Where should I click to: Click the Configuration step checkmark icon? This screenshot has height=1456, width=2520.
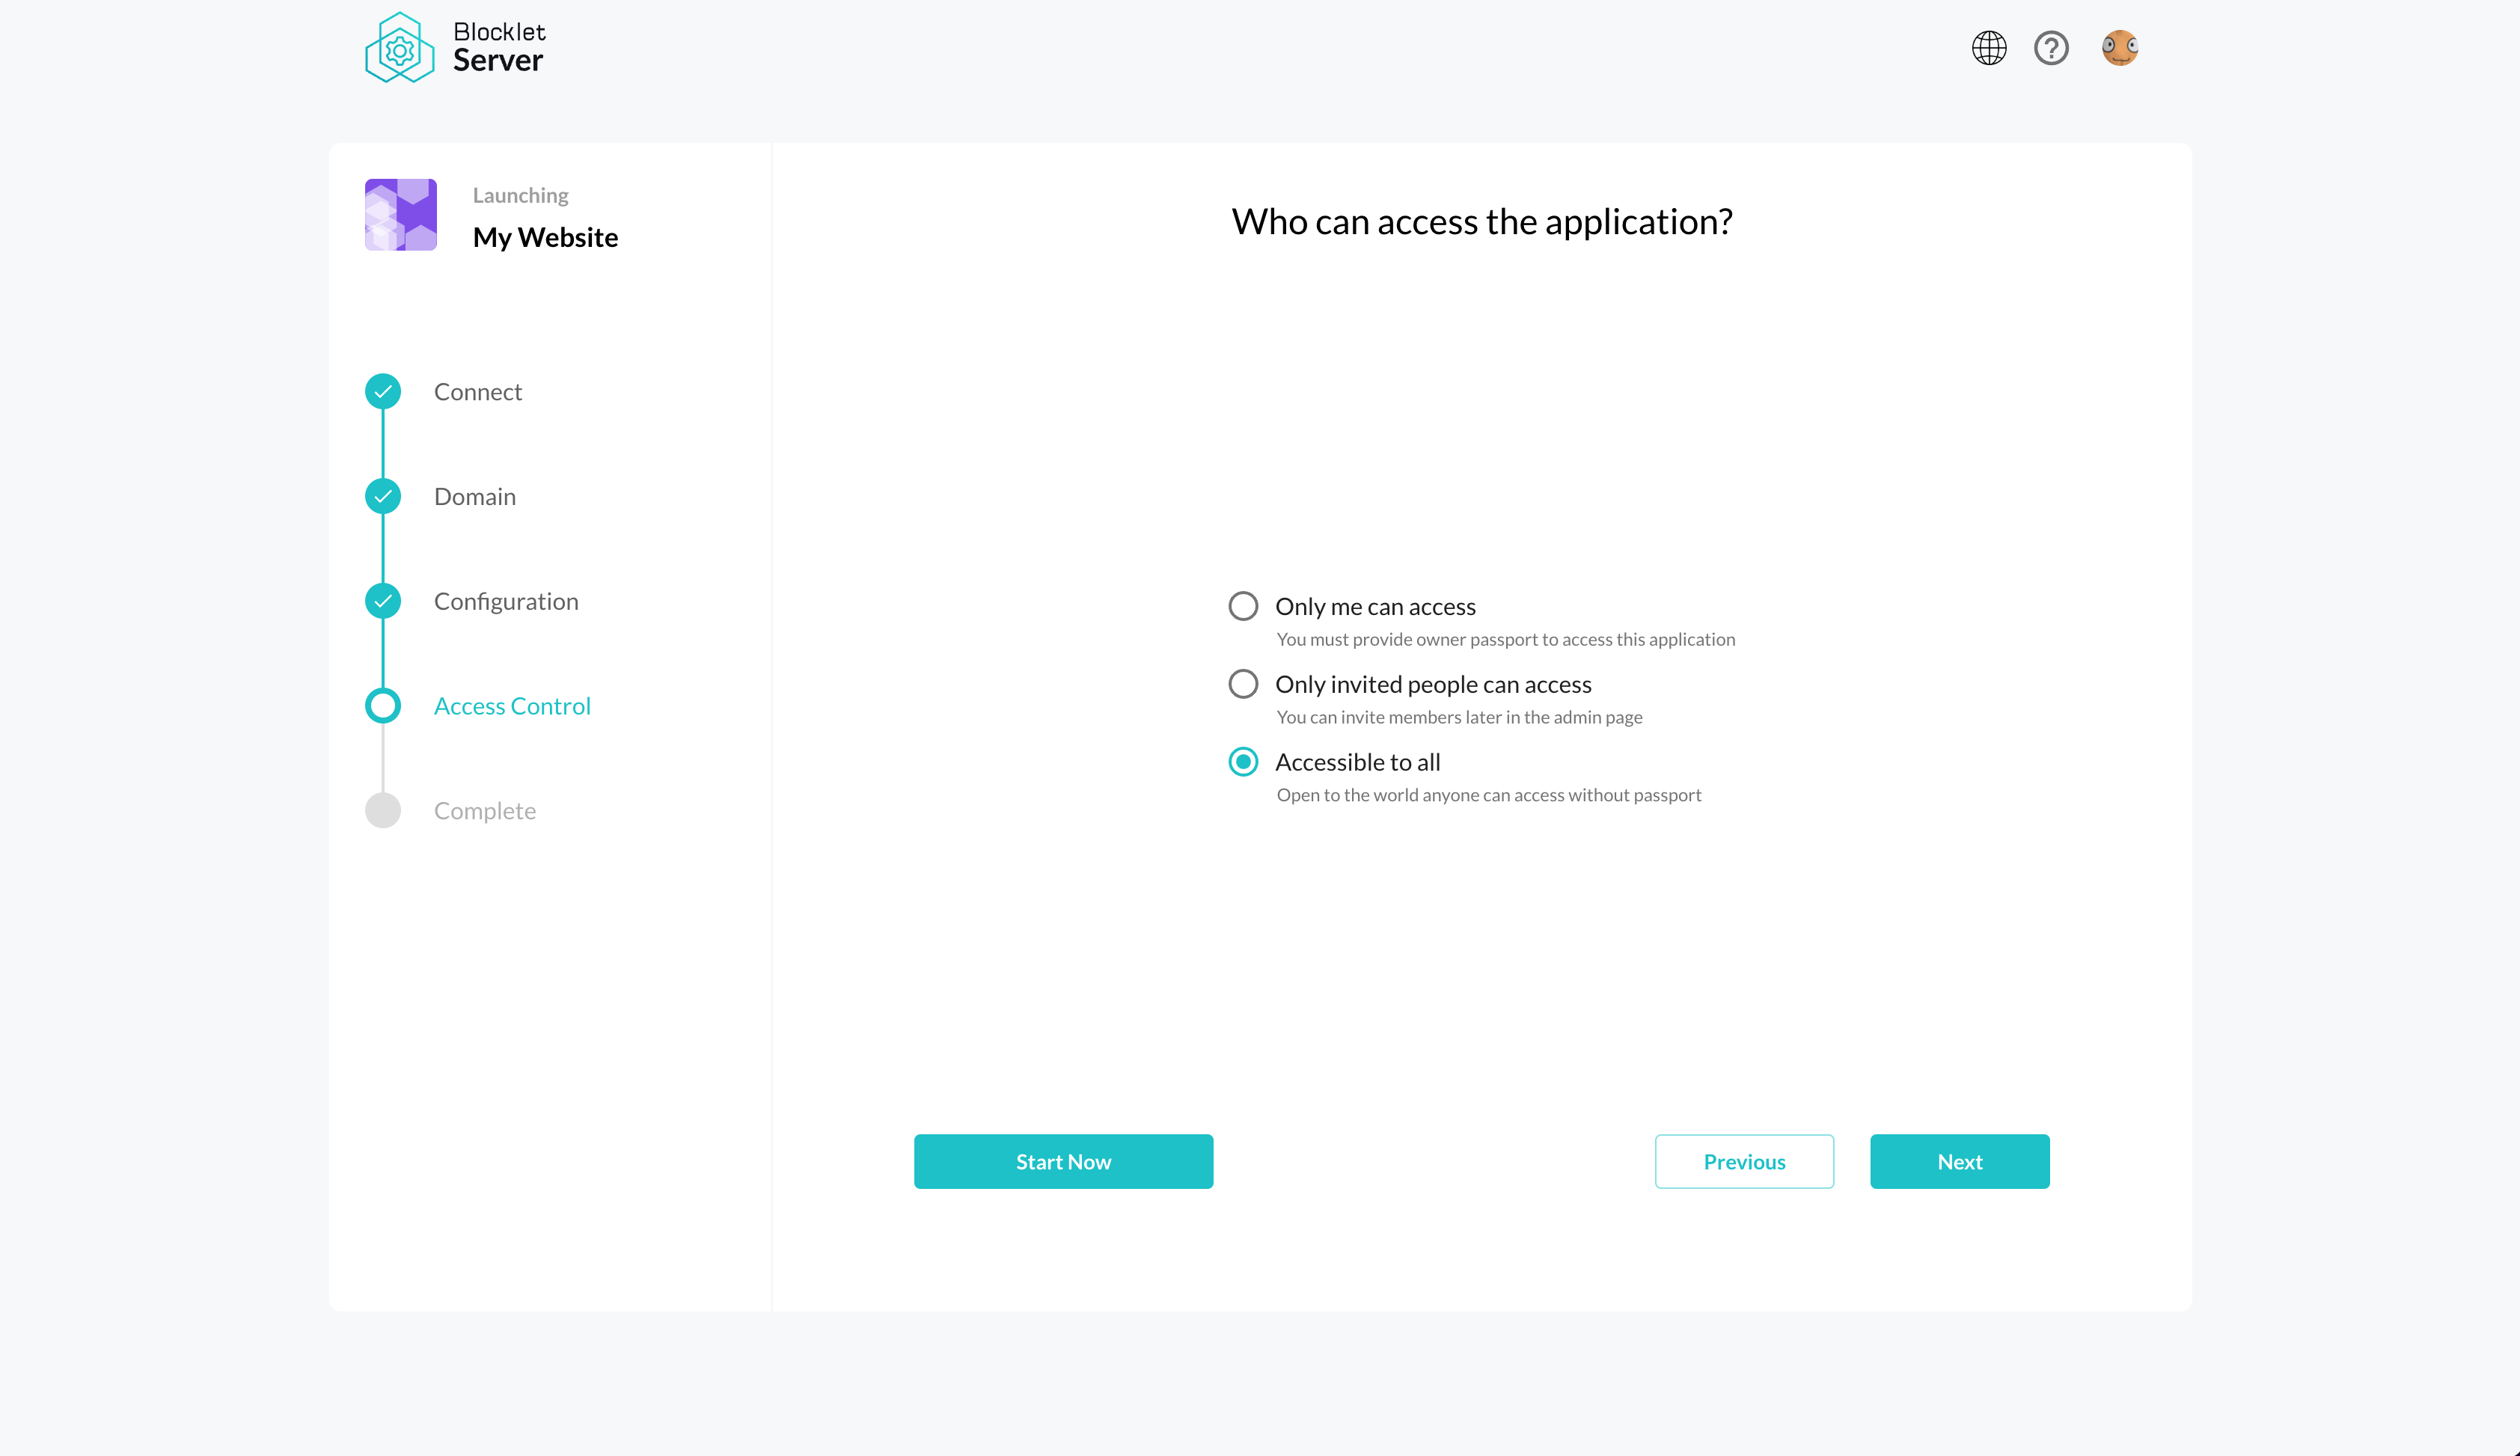pos(383,601)
